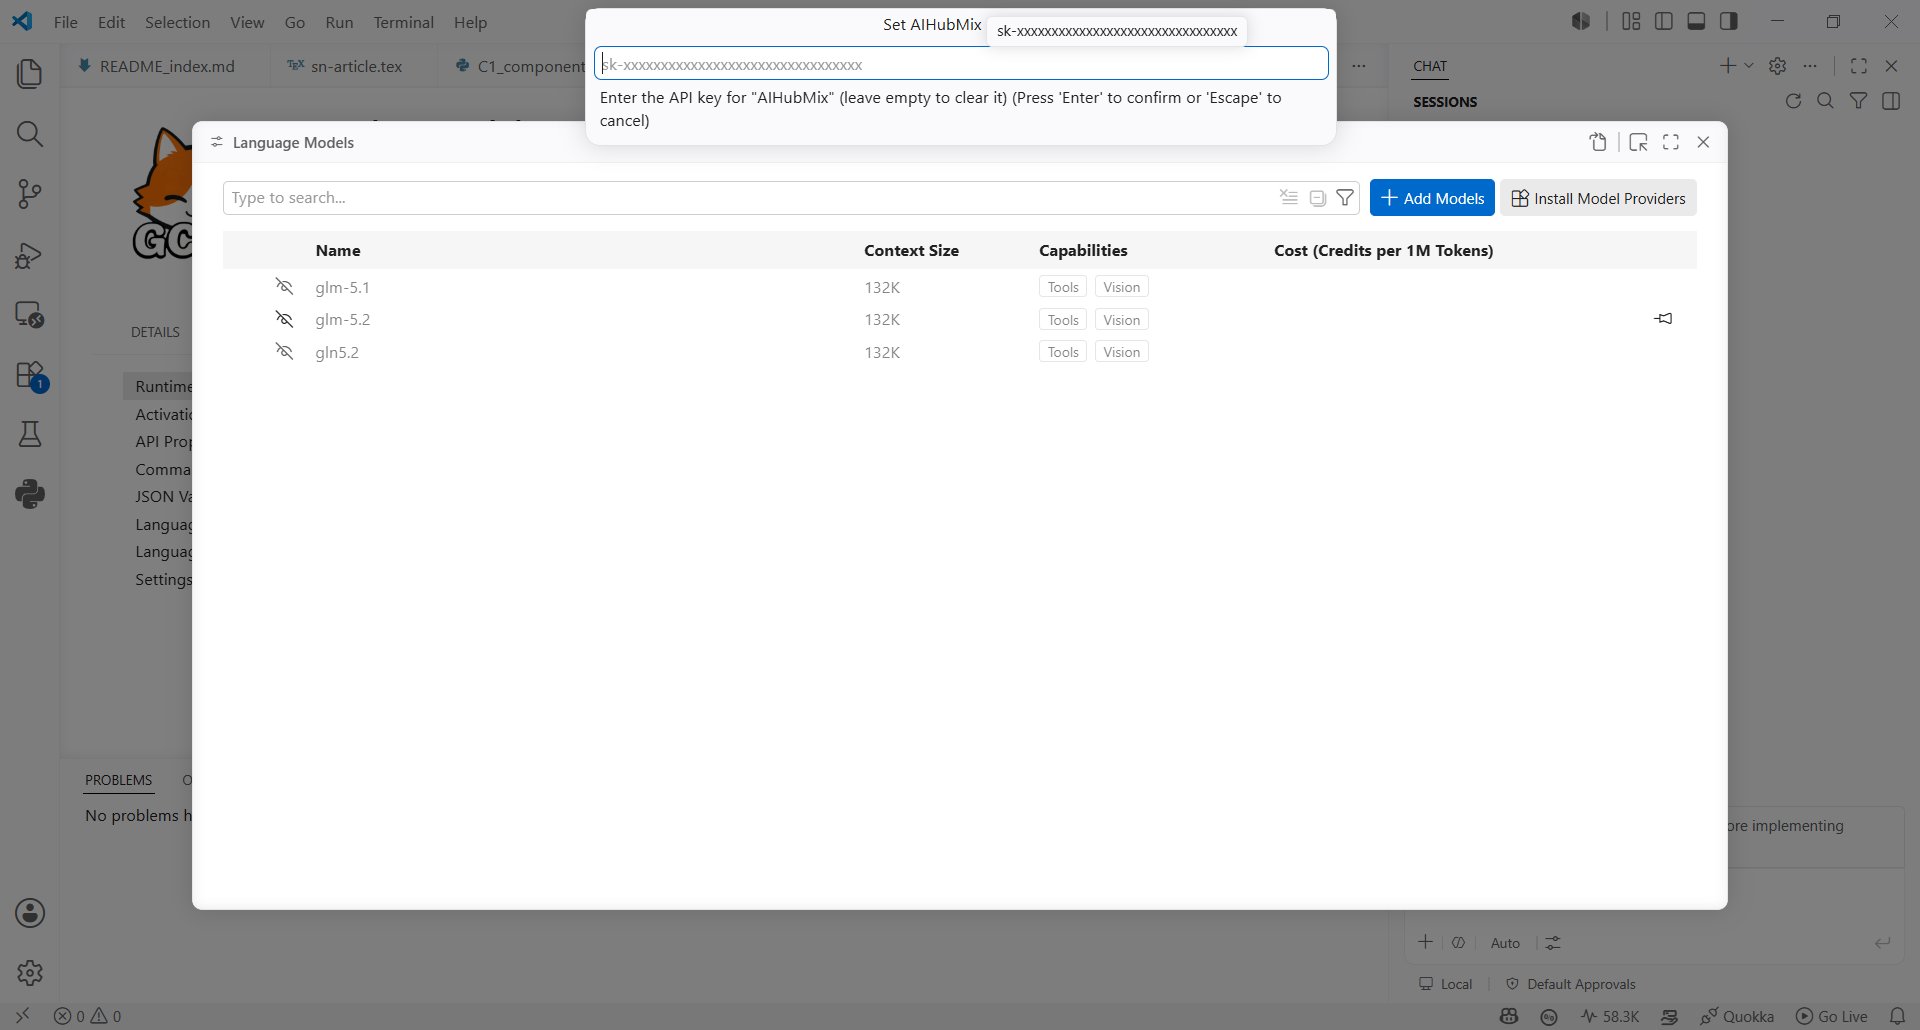Open more actions ellipsis beside editor tabs
The height and width of the screenshot is (1030, 1920).
point(1359,66)
